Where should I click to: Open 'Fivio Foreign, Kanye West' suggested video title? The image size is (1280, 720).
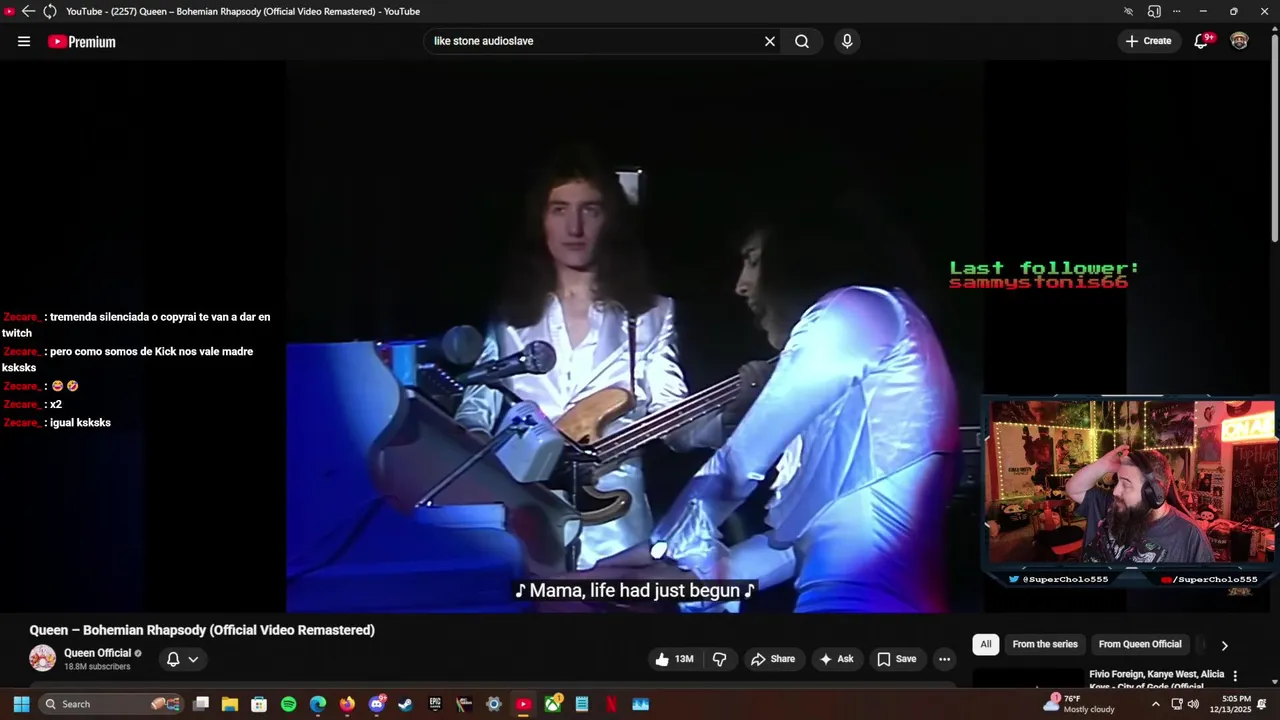click(x=1156, y=680)
